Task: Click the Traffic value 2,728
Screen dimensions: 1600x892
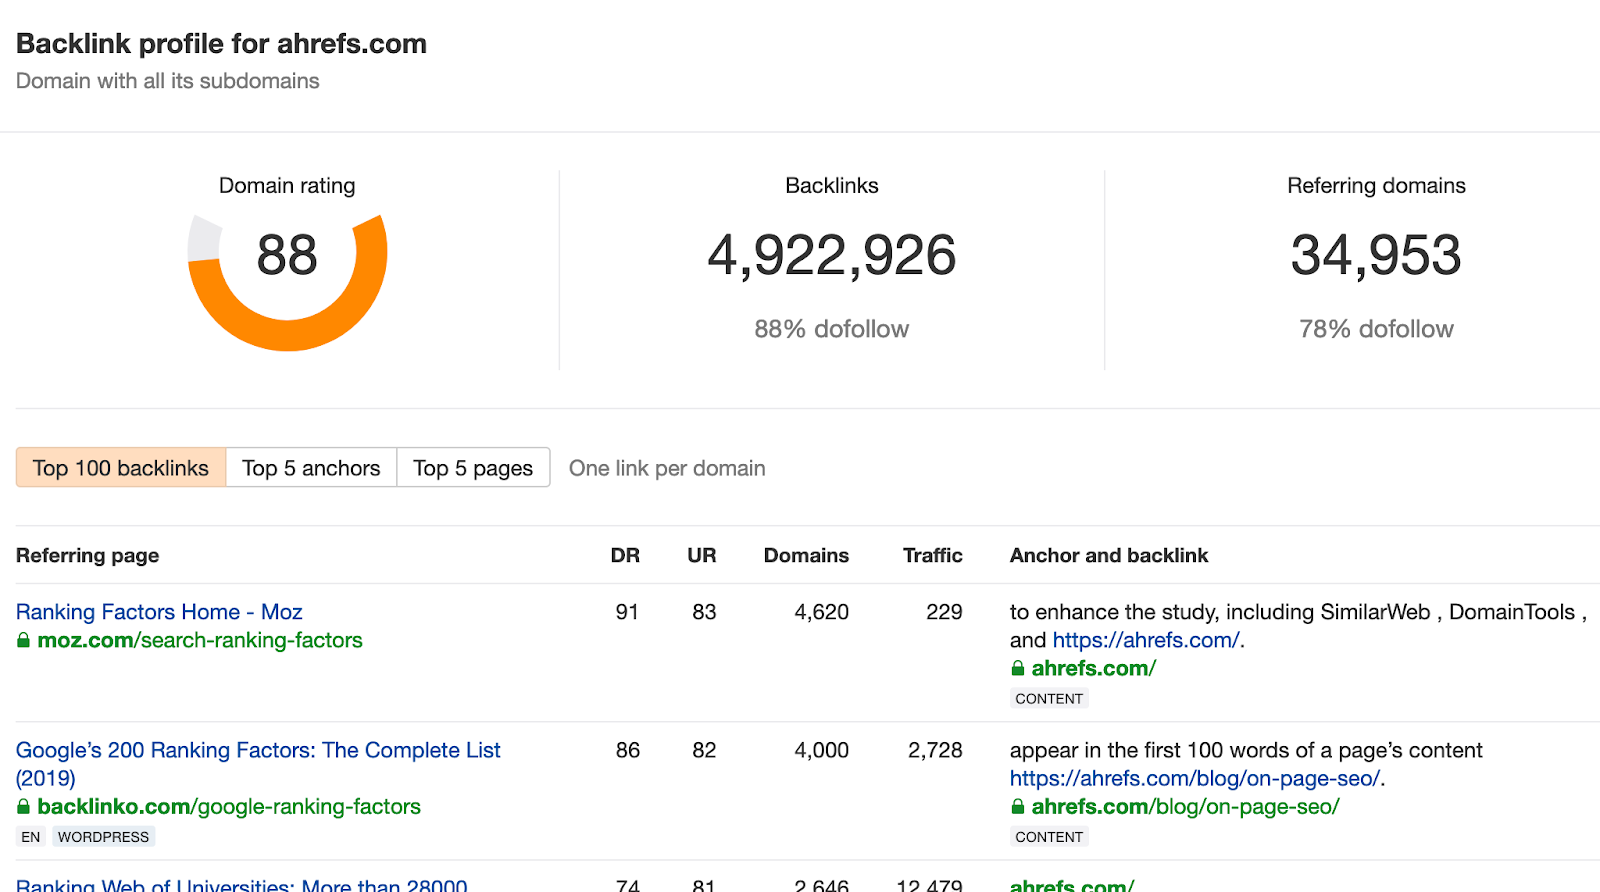Action: [x=935, y=750]
